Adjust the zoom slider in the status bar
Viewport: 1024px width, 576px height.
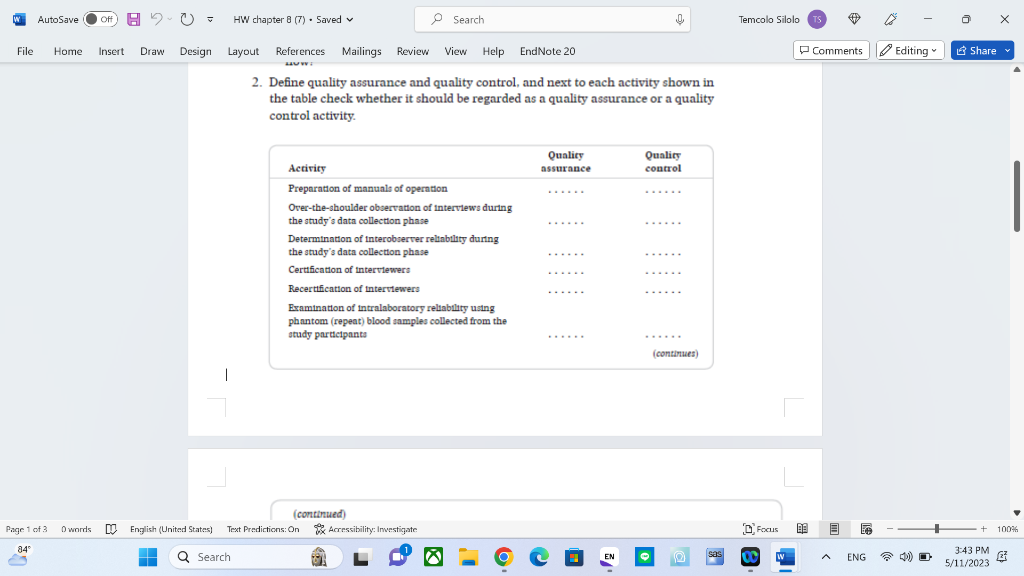tap(937, 529)
